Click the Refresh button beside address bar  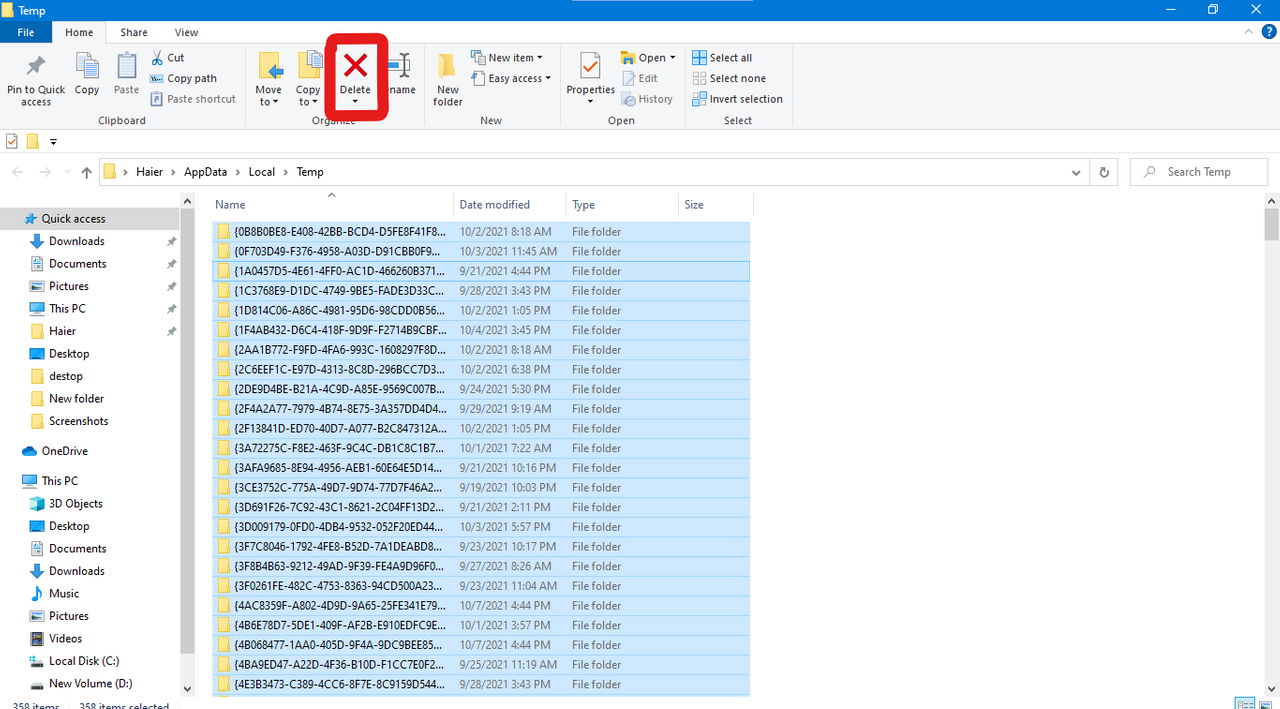(1104, 172)
